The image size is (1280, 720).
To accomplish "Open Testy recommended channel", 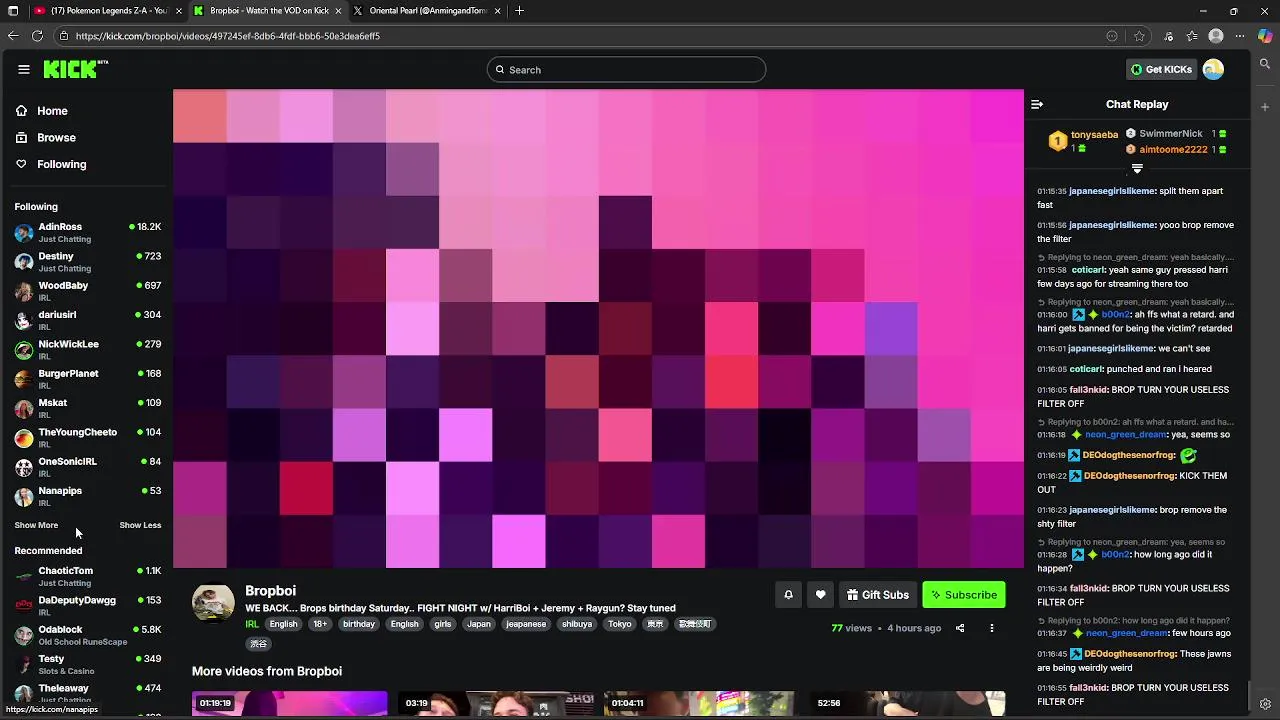I will [x=88, y=664].
